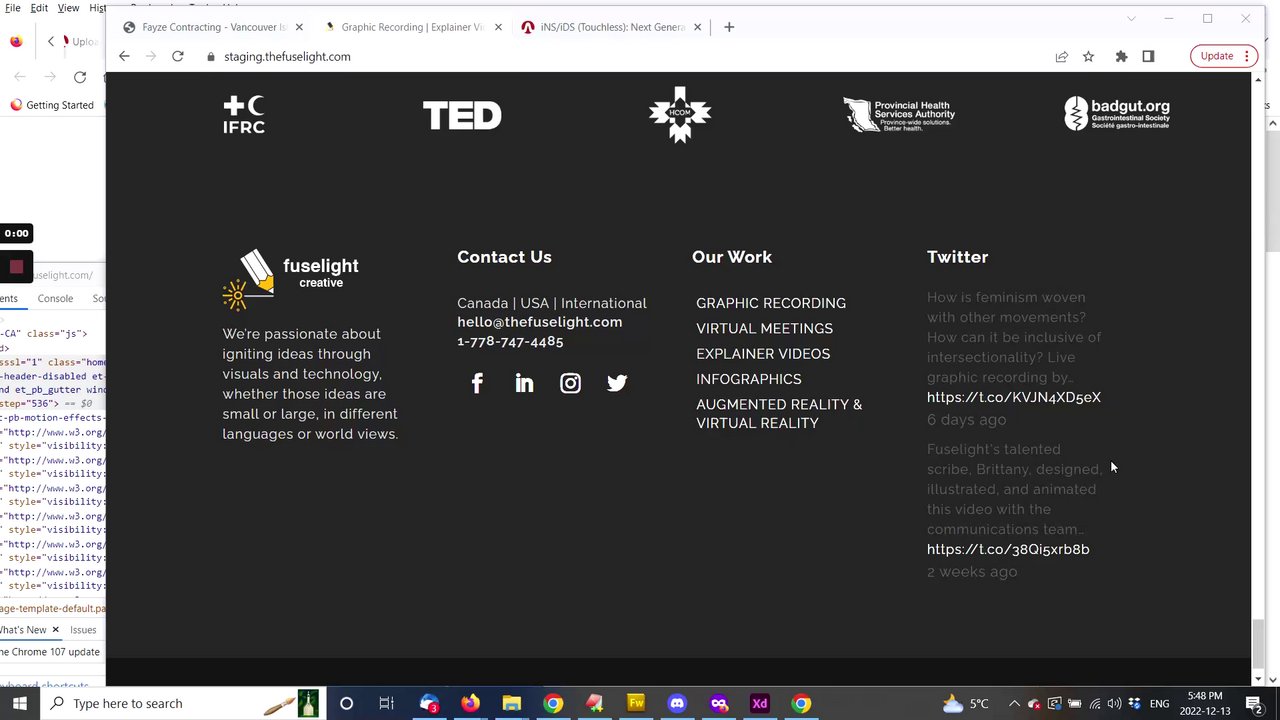Open the Fuselight Twitter bird icon

pyautogui.click(x=617, y=383)
